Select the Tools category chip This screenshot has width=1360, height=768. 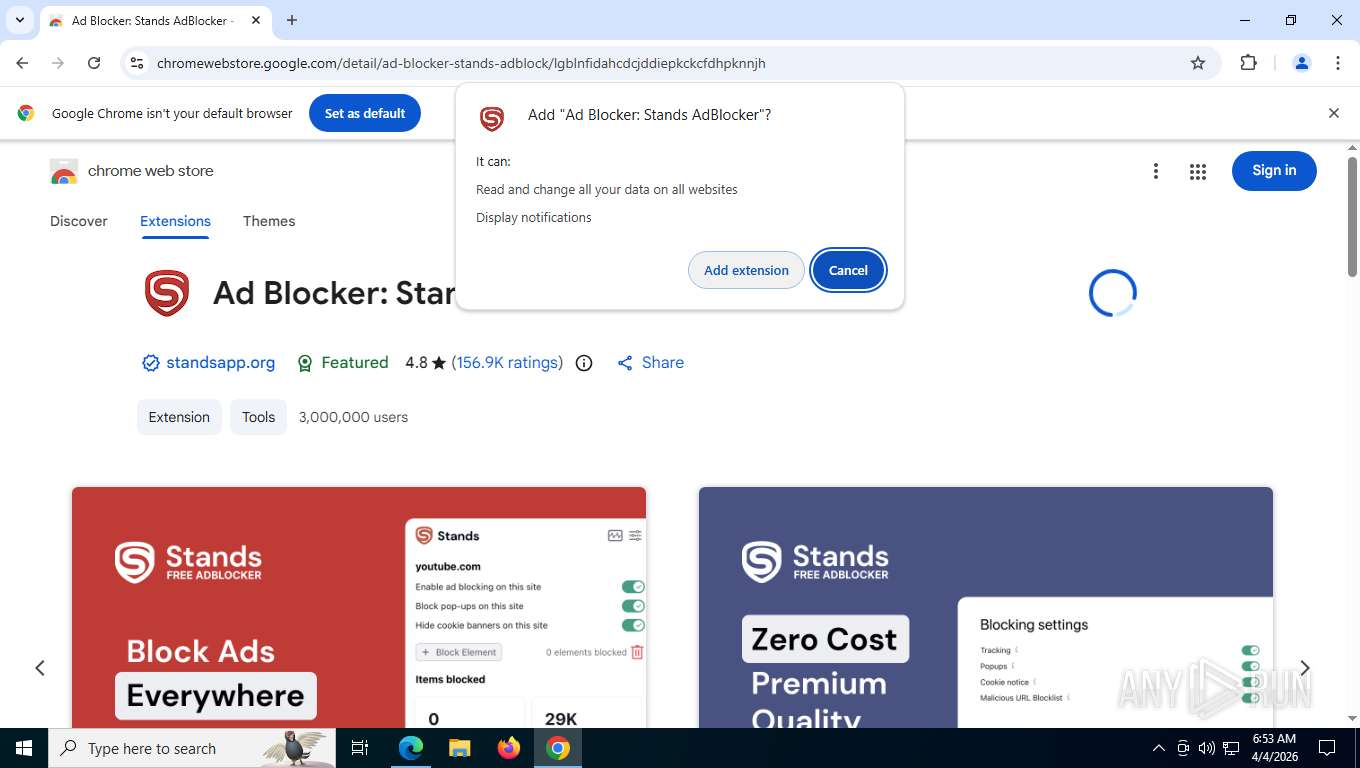point(258,417)
